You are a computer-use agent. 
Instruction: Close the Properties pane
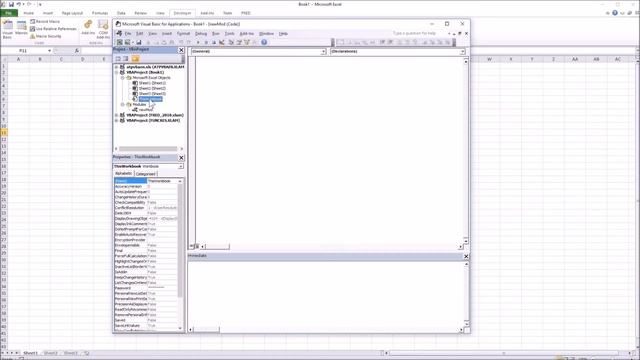[x=181, y=158]
